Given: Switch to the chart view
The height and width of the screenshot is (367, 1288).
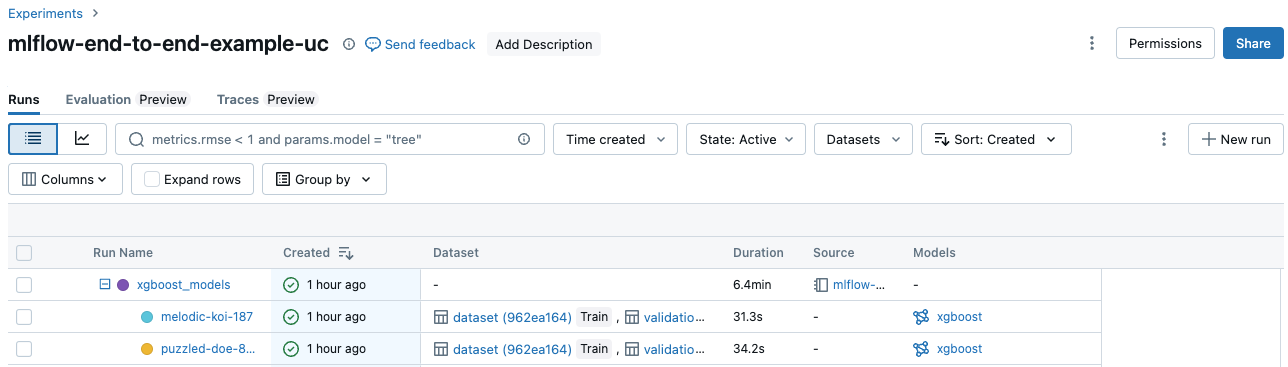Looking at the screenshot, I should 82,139.
